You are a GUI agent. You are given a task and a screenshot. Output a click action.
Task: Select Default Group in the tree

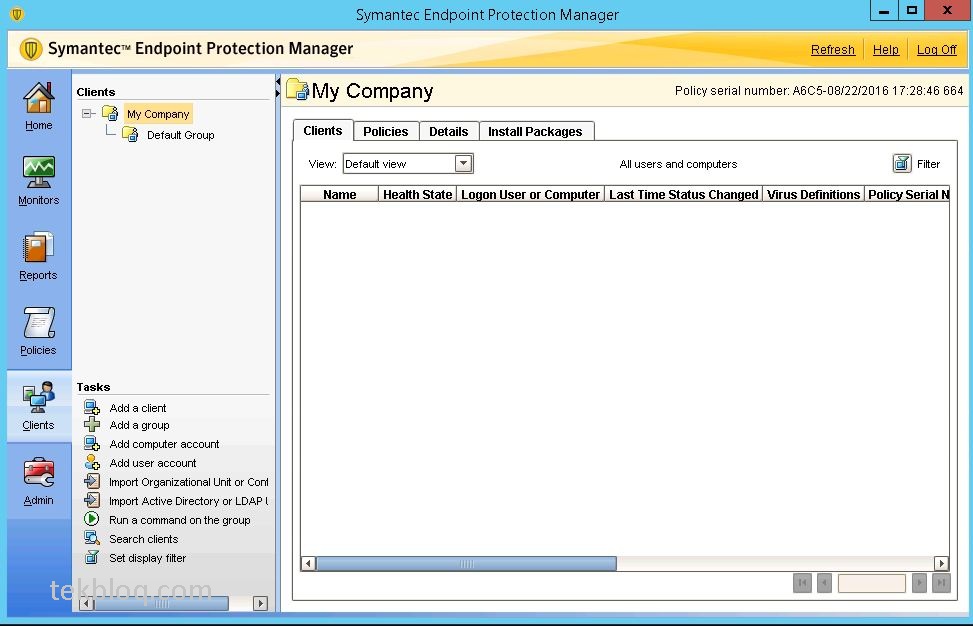pos(181,135)
